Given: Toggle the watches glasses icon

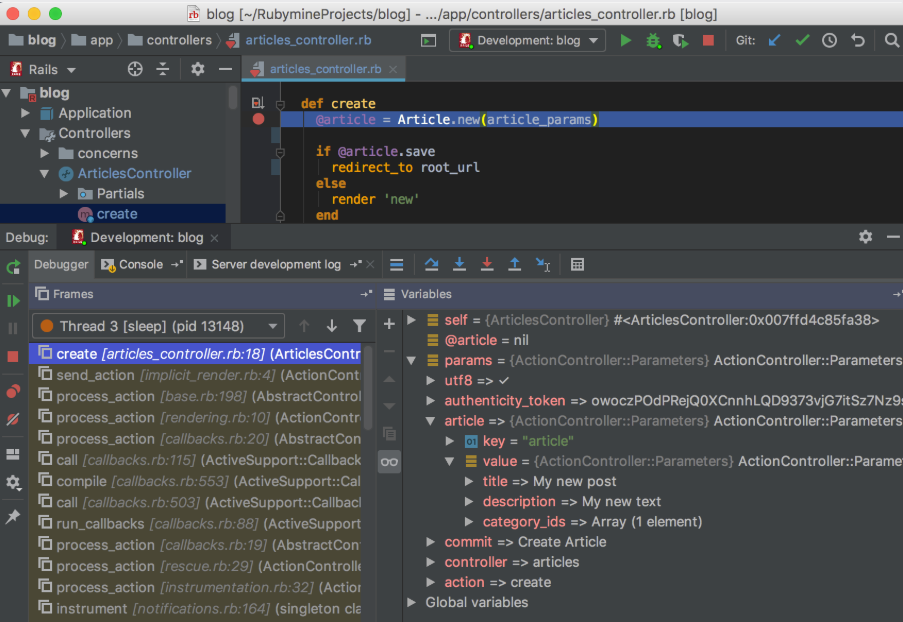Looking at the screenshot, I should pos(389,462).
